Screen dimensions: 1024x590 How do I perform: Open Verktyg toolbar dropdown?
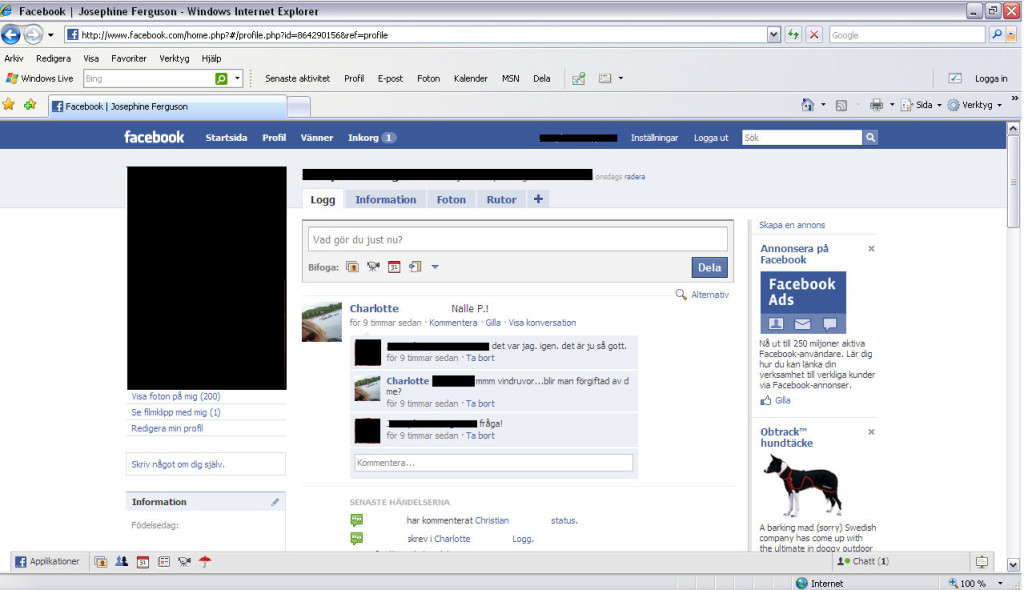pos(975,105)
